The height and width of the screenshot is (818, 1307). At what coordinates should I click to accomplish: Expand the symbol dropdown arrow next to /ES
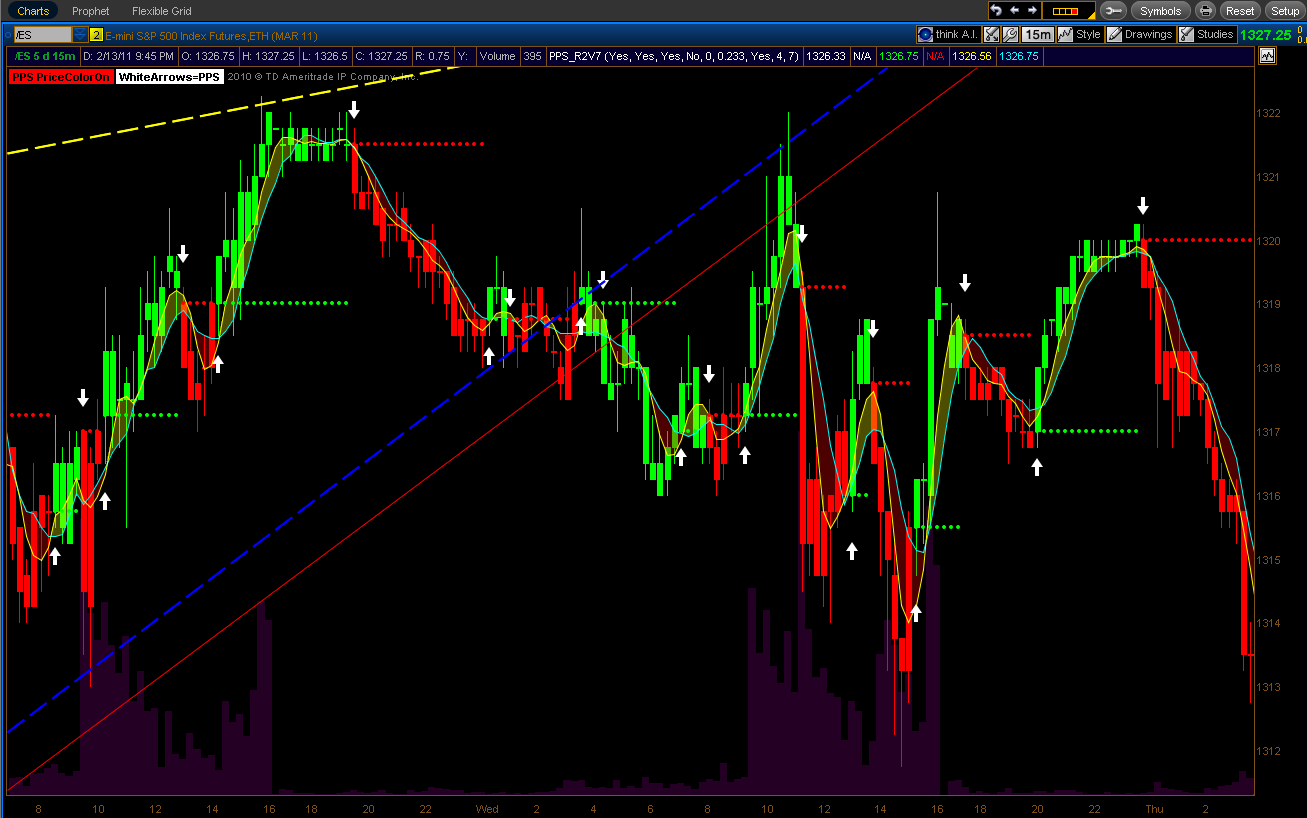click(80, 35)
